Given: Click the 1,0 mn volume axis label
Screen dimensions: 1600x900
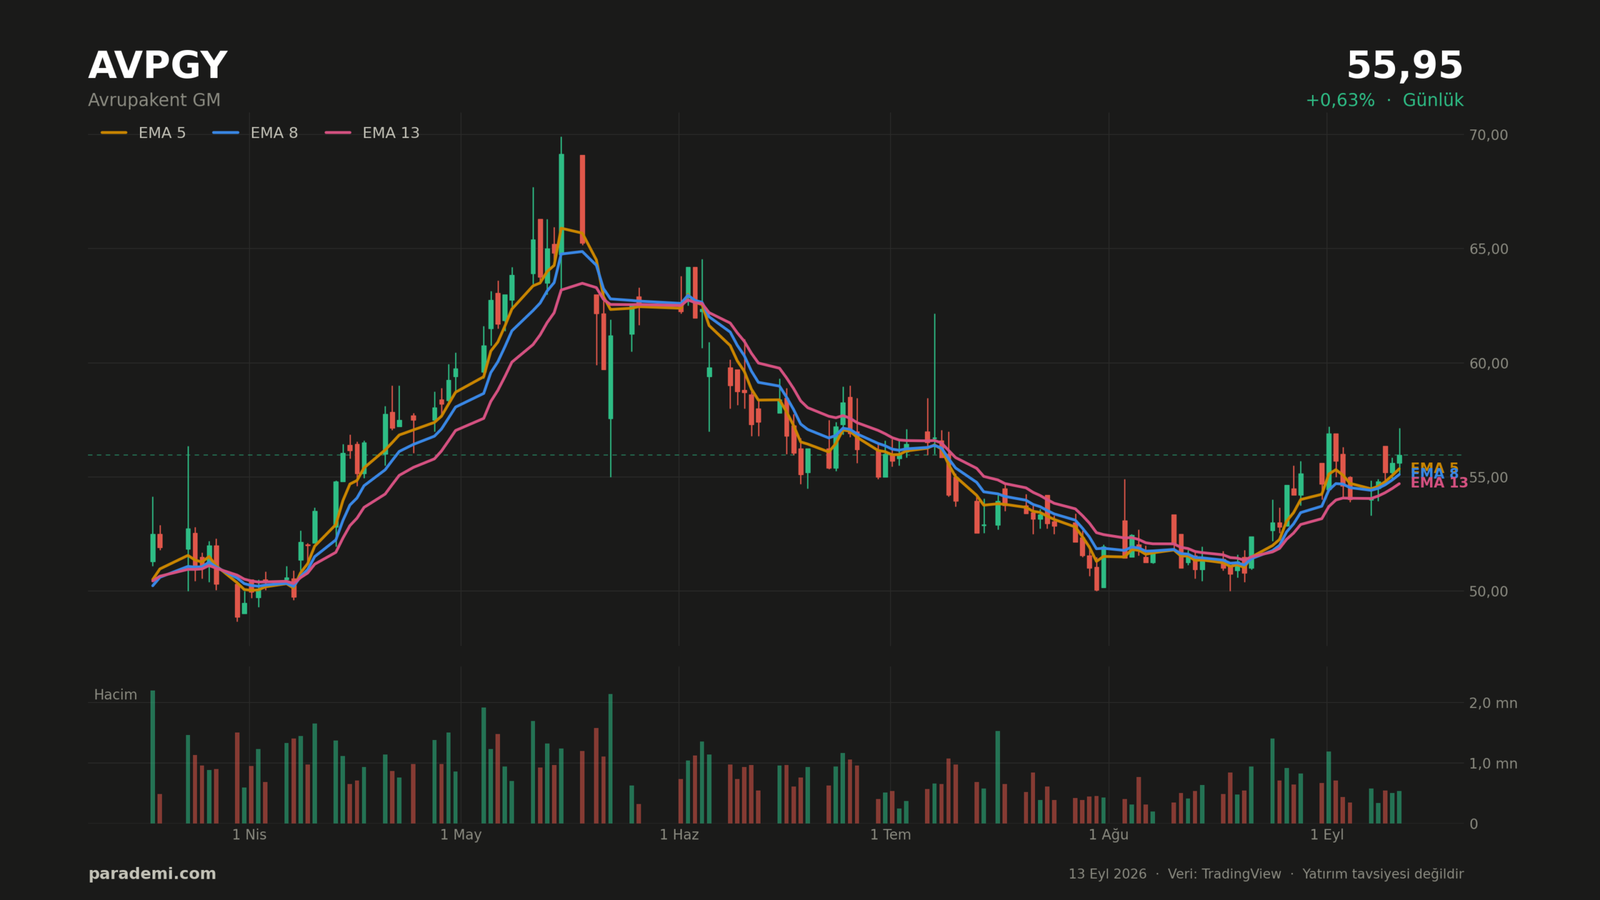Looking at the screenshot, I should pyautogui.click(x=1493, y=764).
